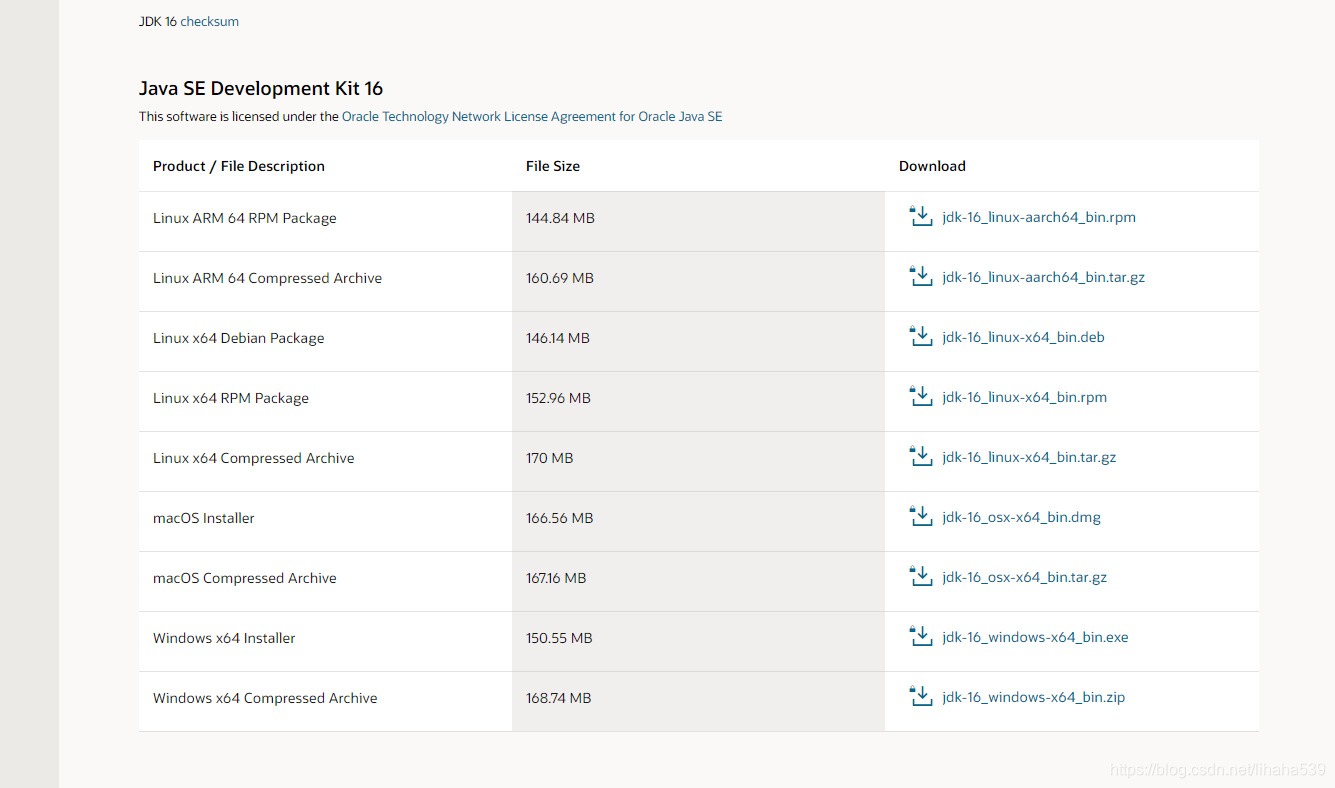Open Oracle Technology Network License Agreement link

pyautogui.click(x=532, y=116)
